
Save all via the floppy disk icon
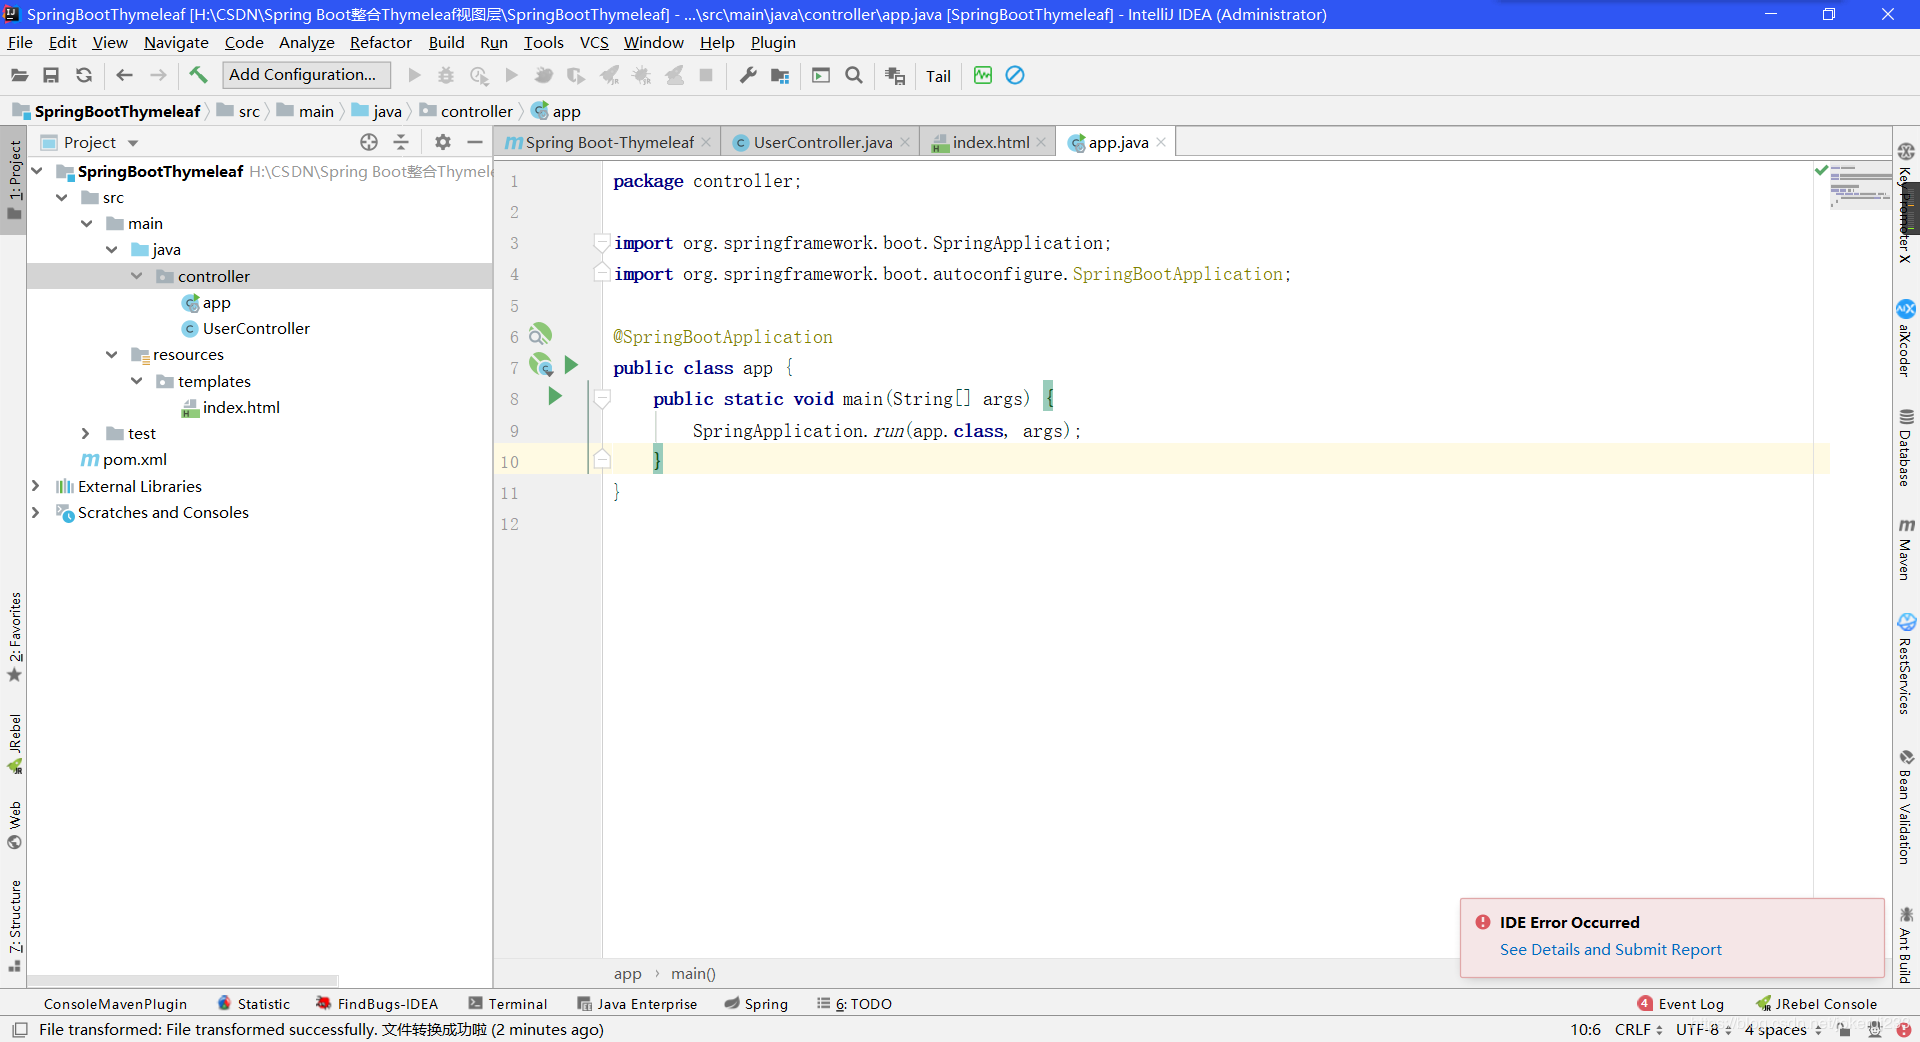(x=51, y=75)
